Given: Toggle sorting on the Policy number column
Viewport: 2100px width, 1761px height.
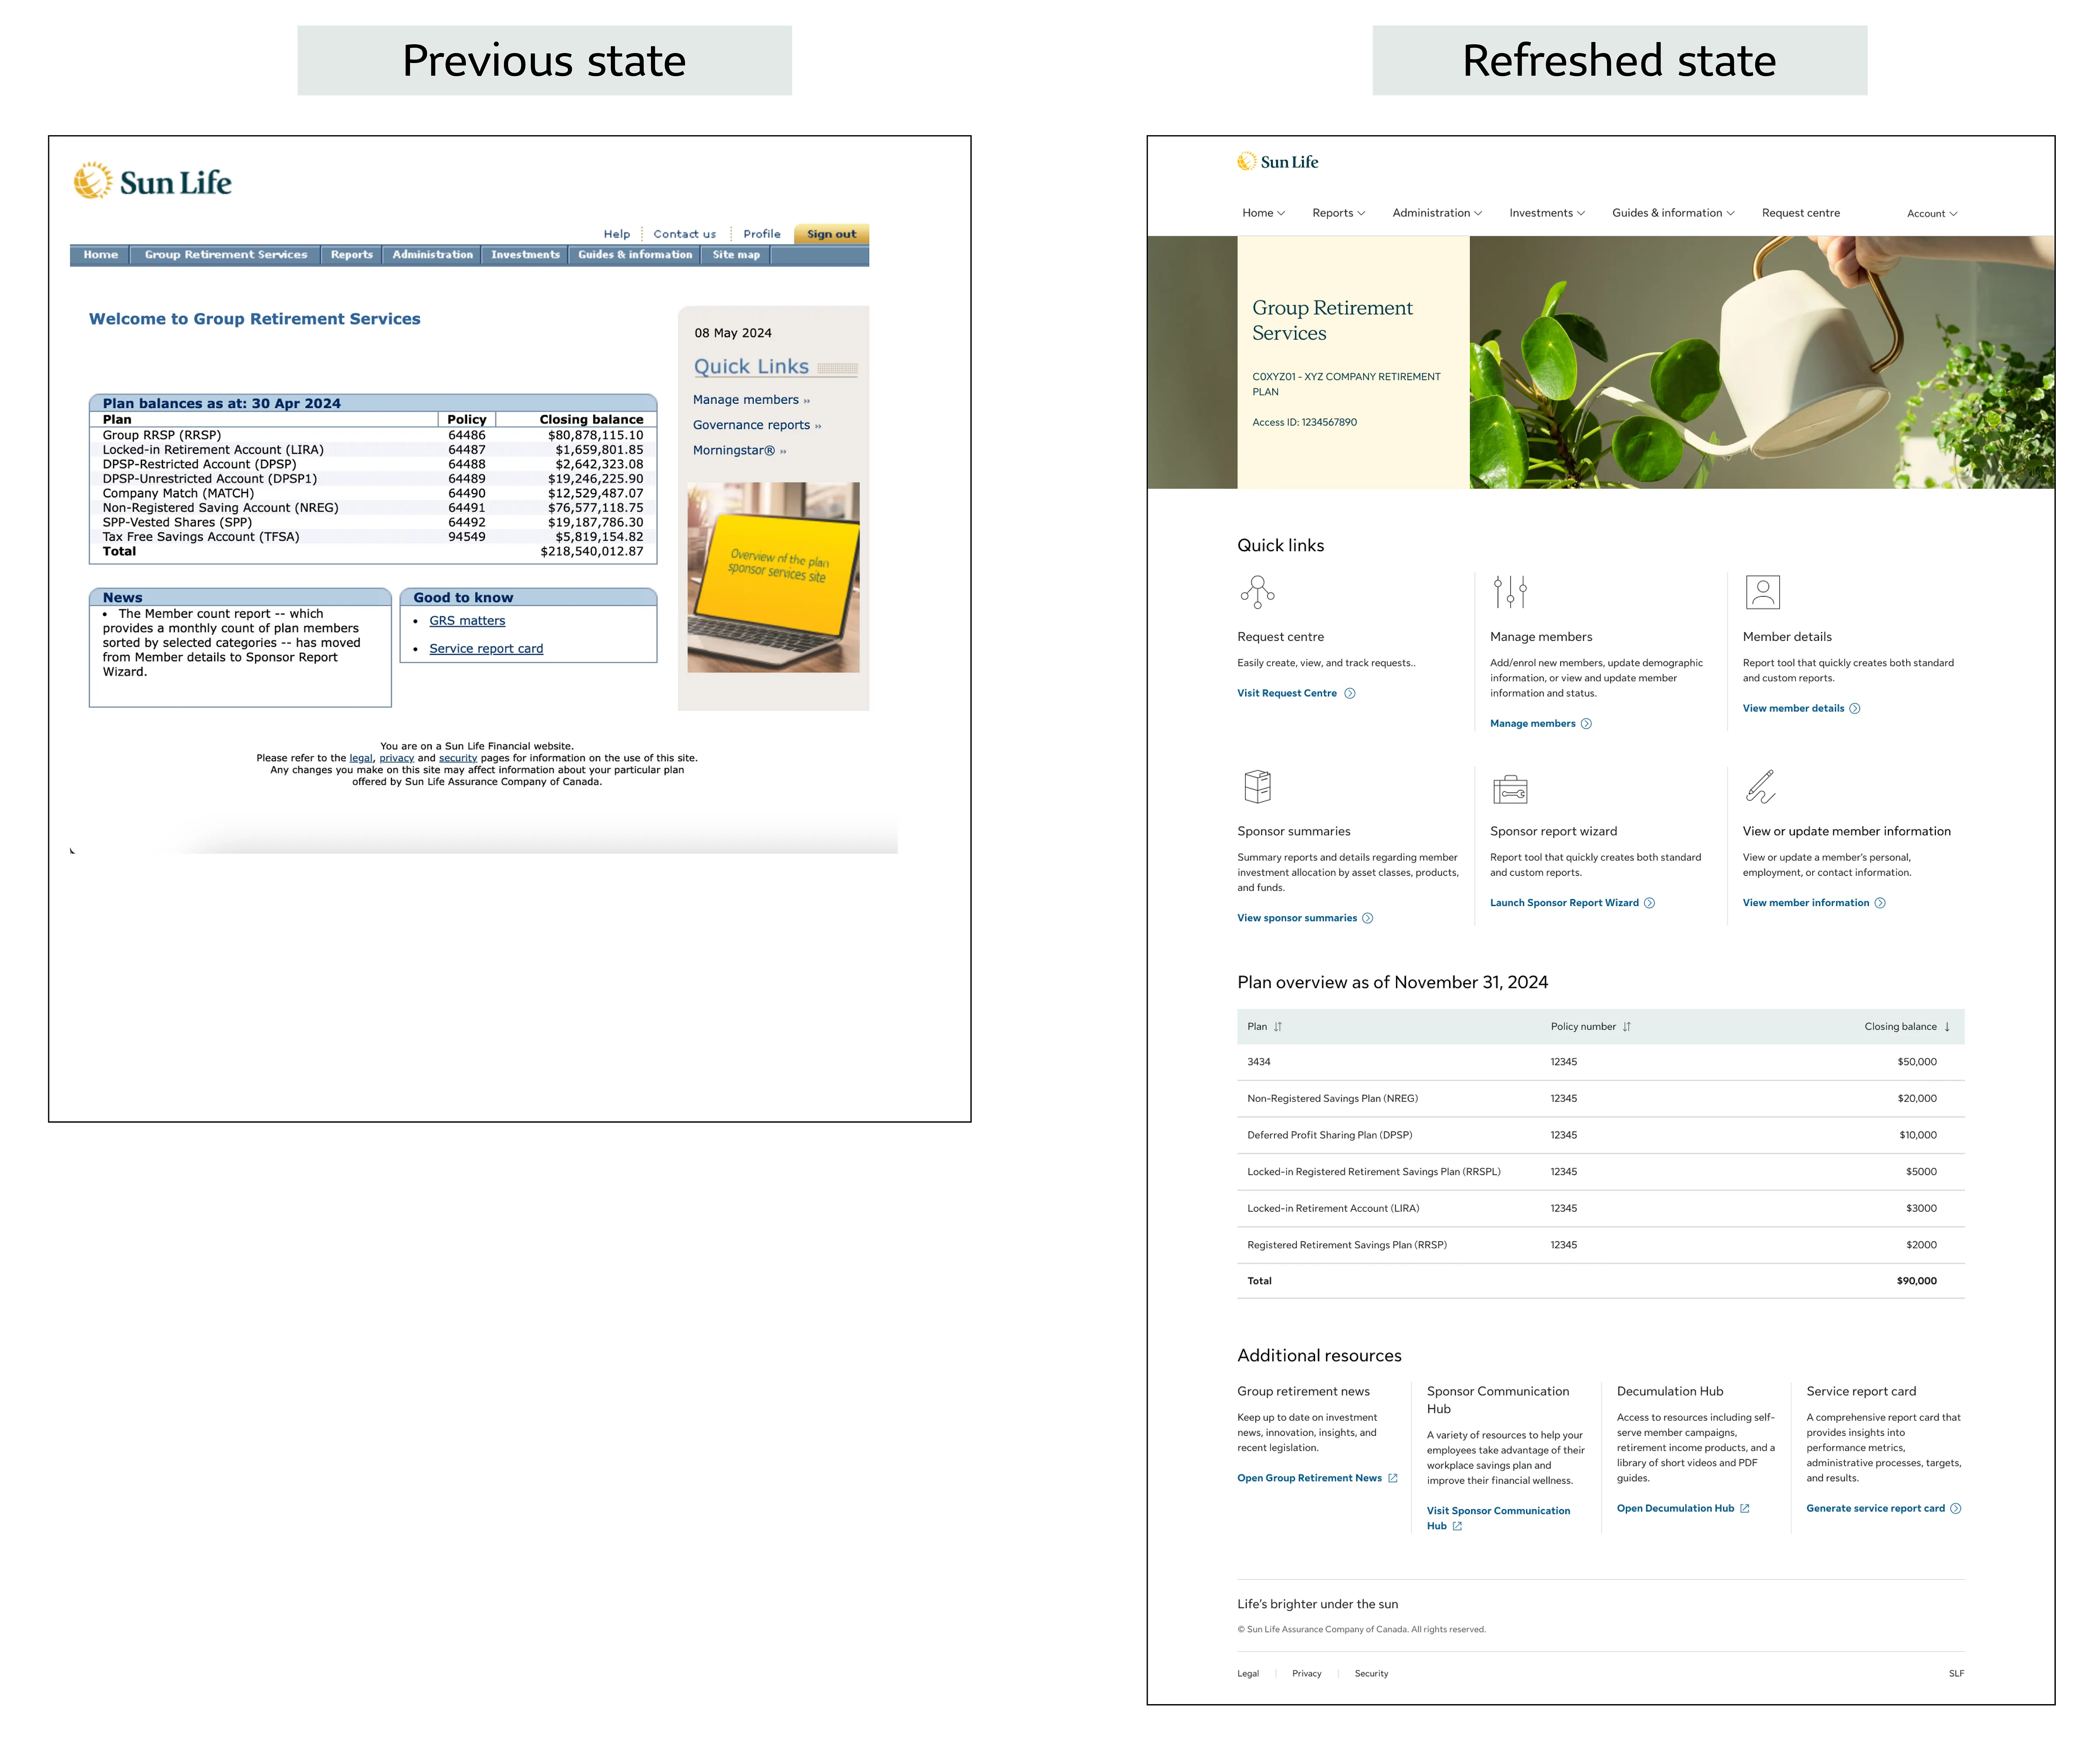Looking at the screenshot, I should coord(1627,1026).
